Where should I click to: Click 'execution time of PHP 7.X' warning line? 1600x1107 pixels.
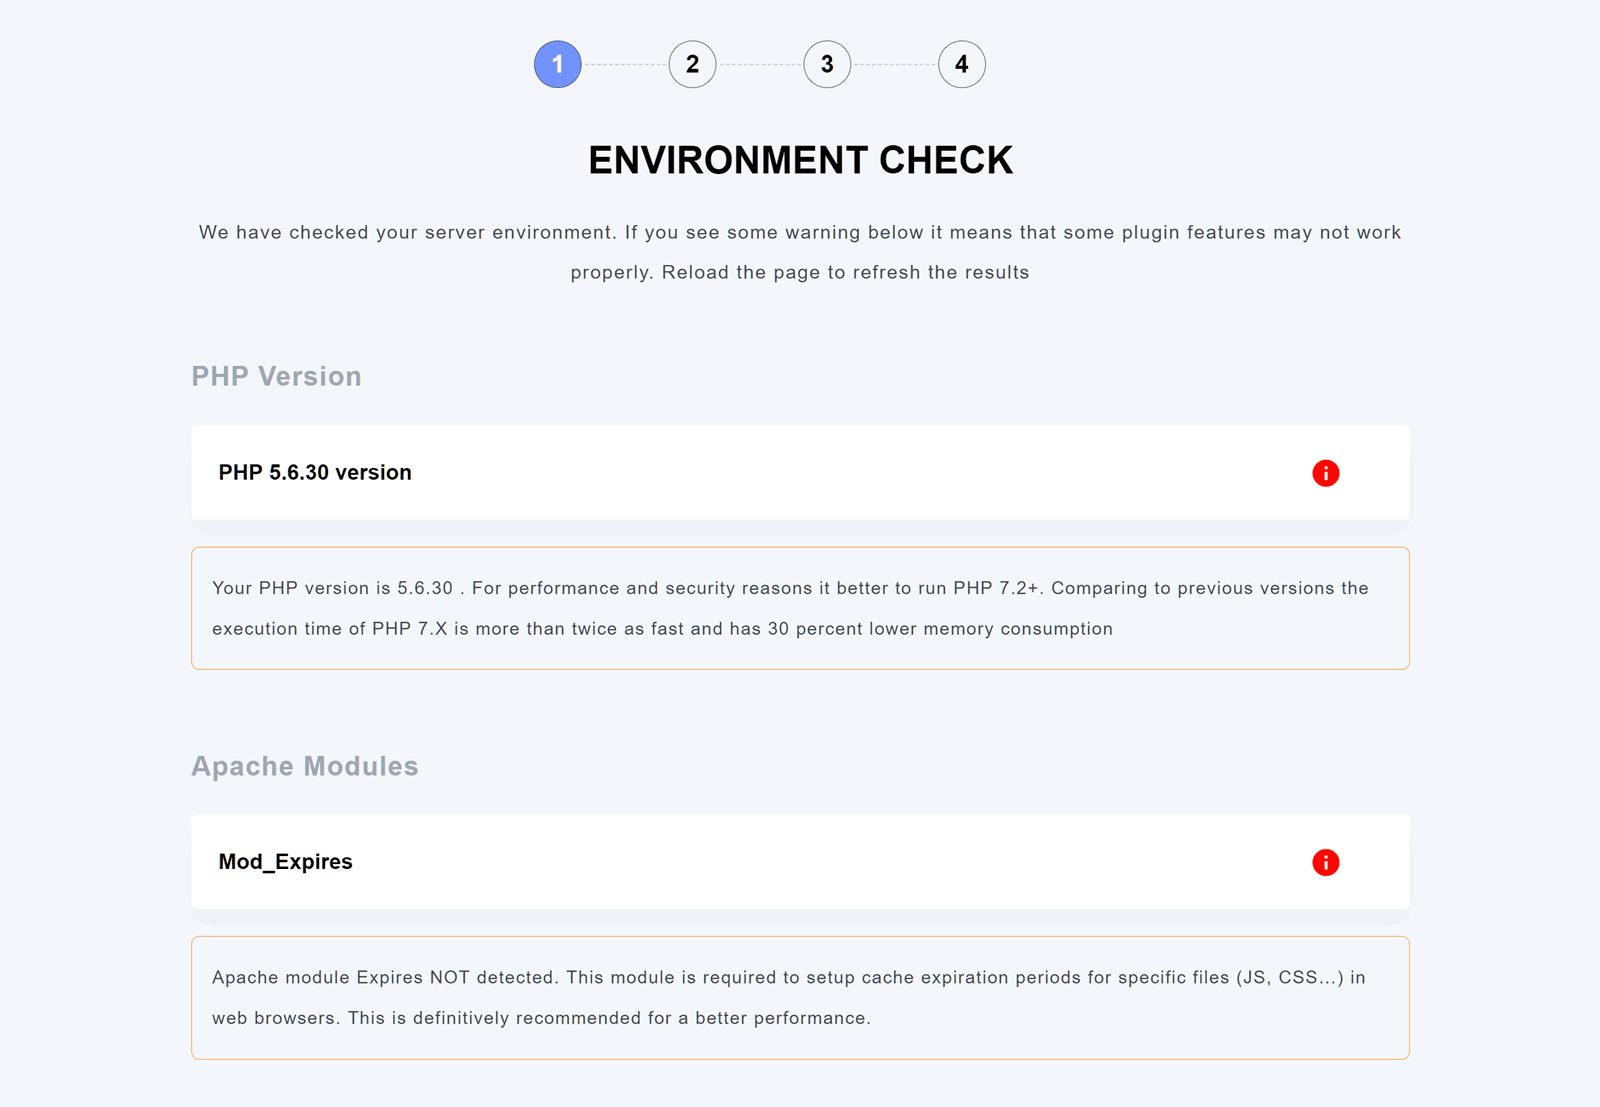coord(661,629)
